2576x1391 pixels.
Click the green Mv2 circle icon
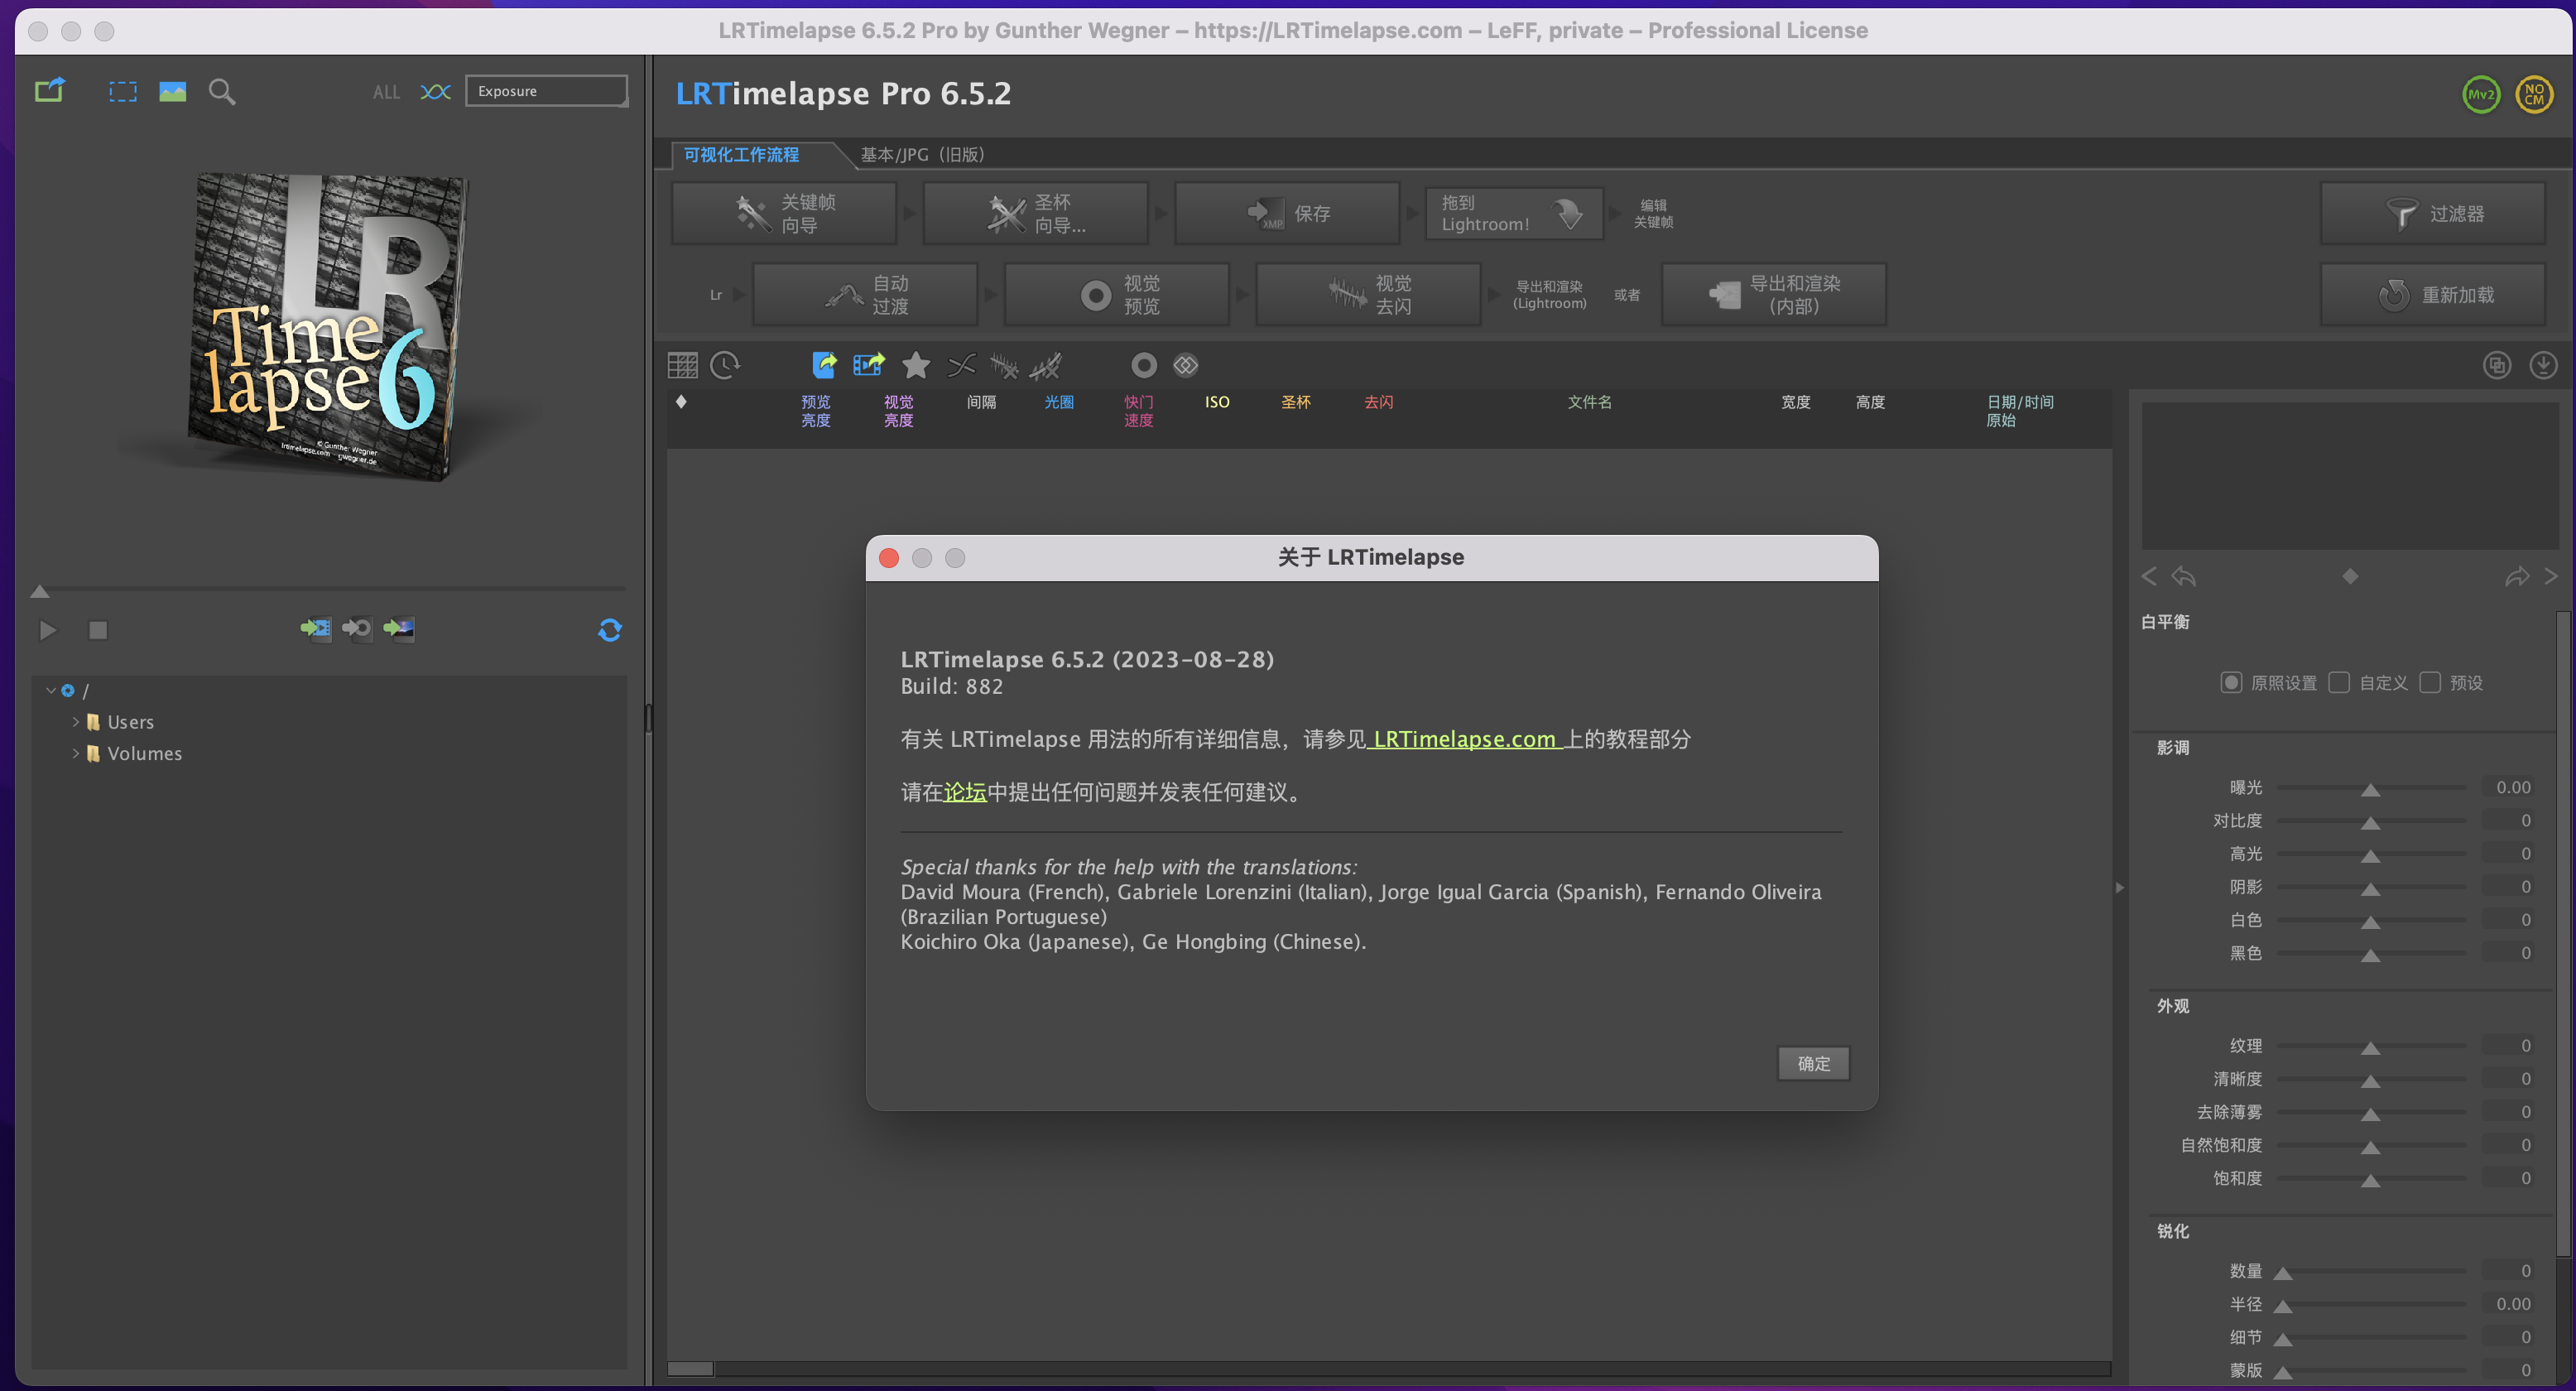pos(2481,95)
